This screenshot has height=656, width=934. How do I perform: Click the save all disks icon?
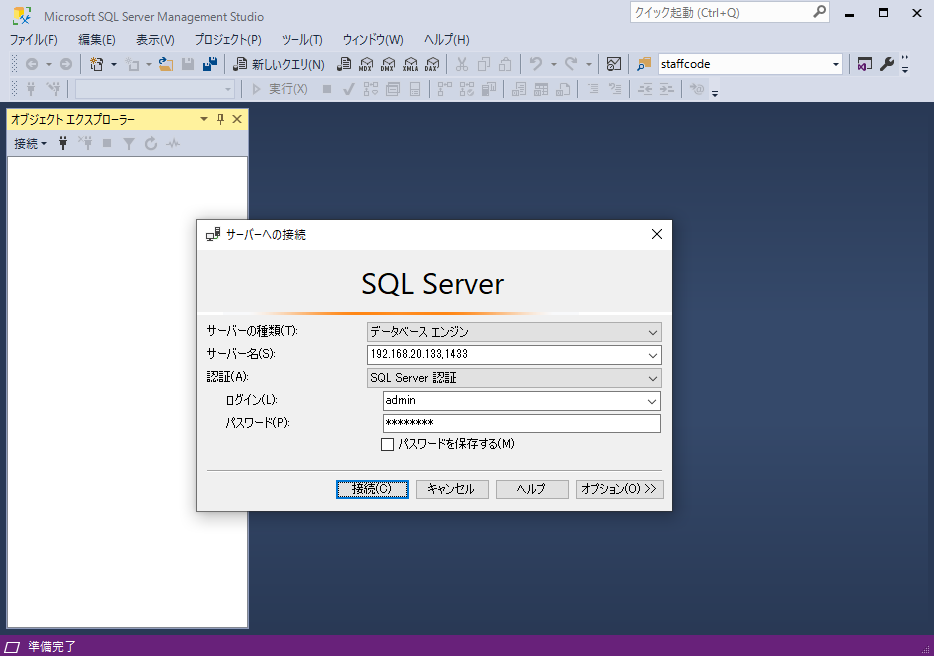pos(210,64)
